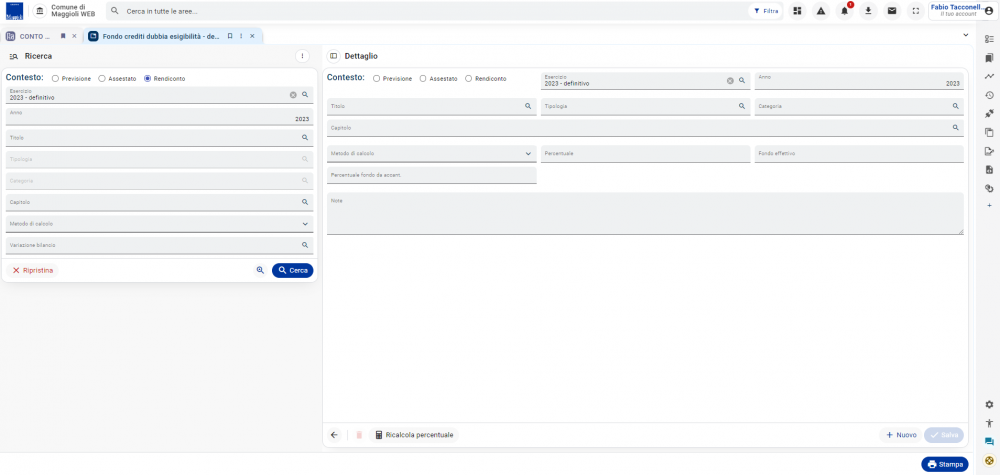The width and height of the screenshot is (1000, 475).
Task: Open the mail envelope icon
Action: click(x=892, y=11)
